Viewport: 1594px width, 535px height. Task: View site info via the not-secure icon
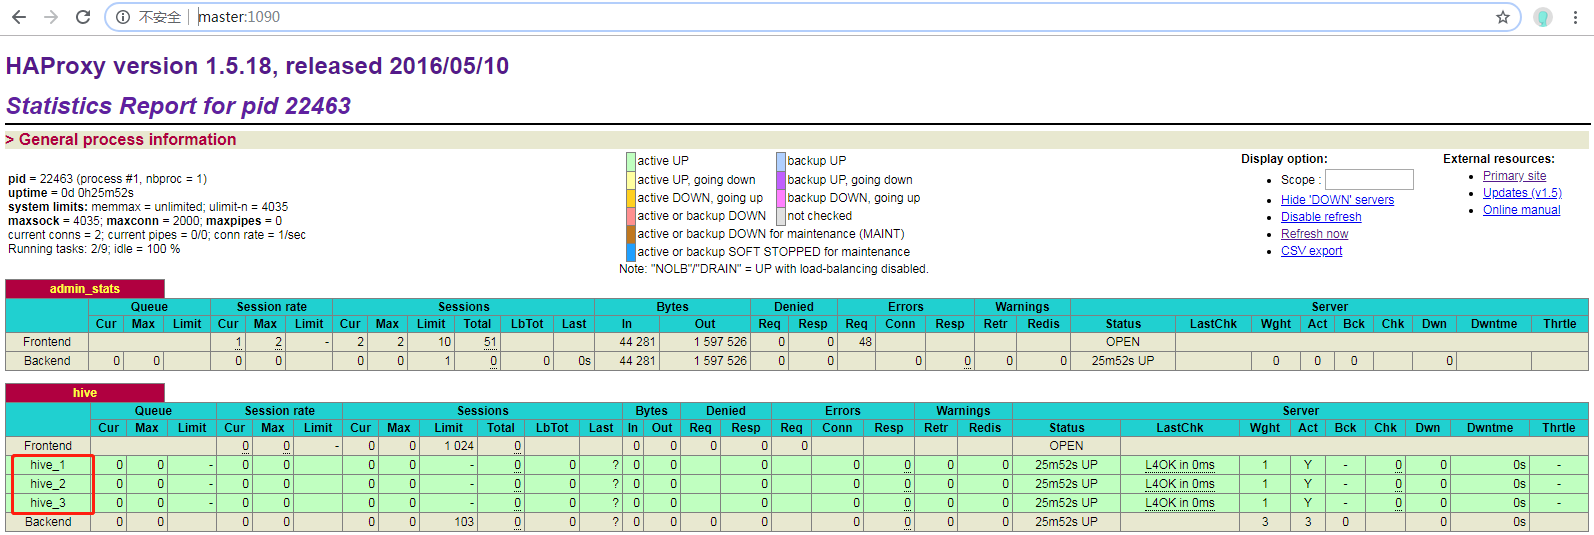pyautogui.click(x=123, y=17)
